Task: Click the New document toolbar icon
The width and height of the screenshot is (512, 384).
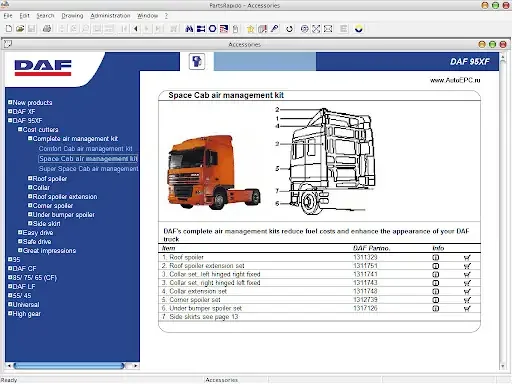Action: (x=9, y=29)
